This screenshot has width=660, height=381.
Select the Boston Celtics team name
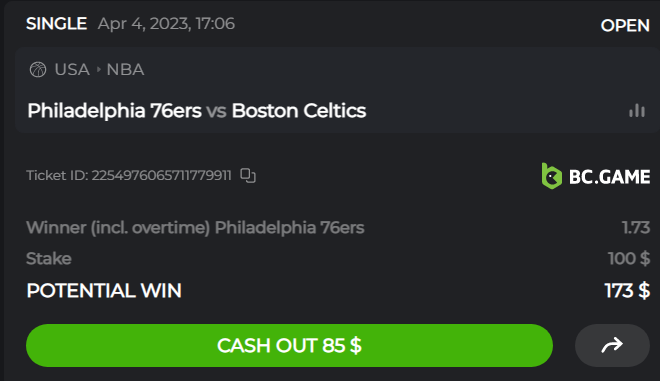click(299, 111)
